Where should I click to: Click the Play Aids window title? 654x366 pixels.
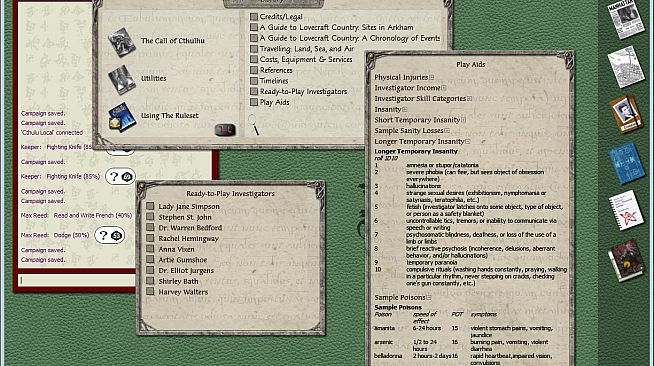pyautogui.click(x=470, y=64)
